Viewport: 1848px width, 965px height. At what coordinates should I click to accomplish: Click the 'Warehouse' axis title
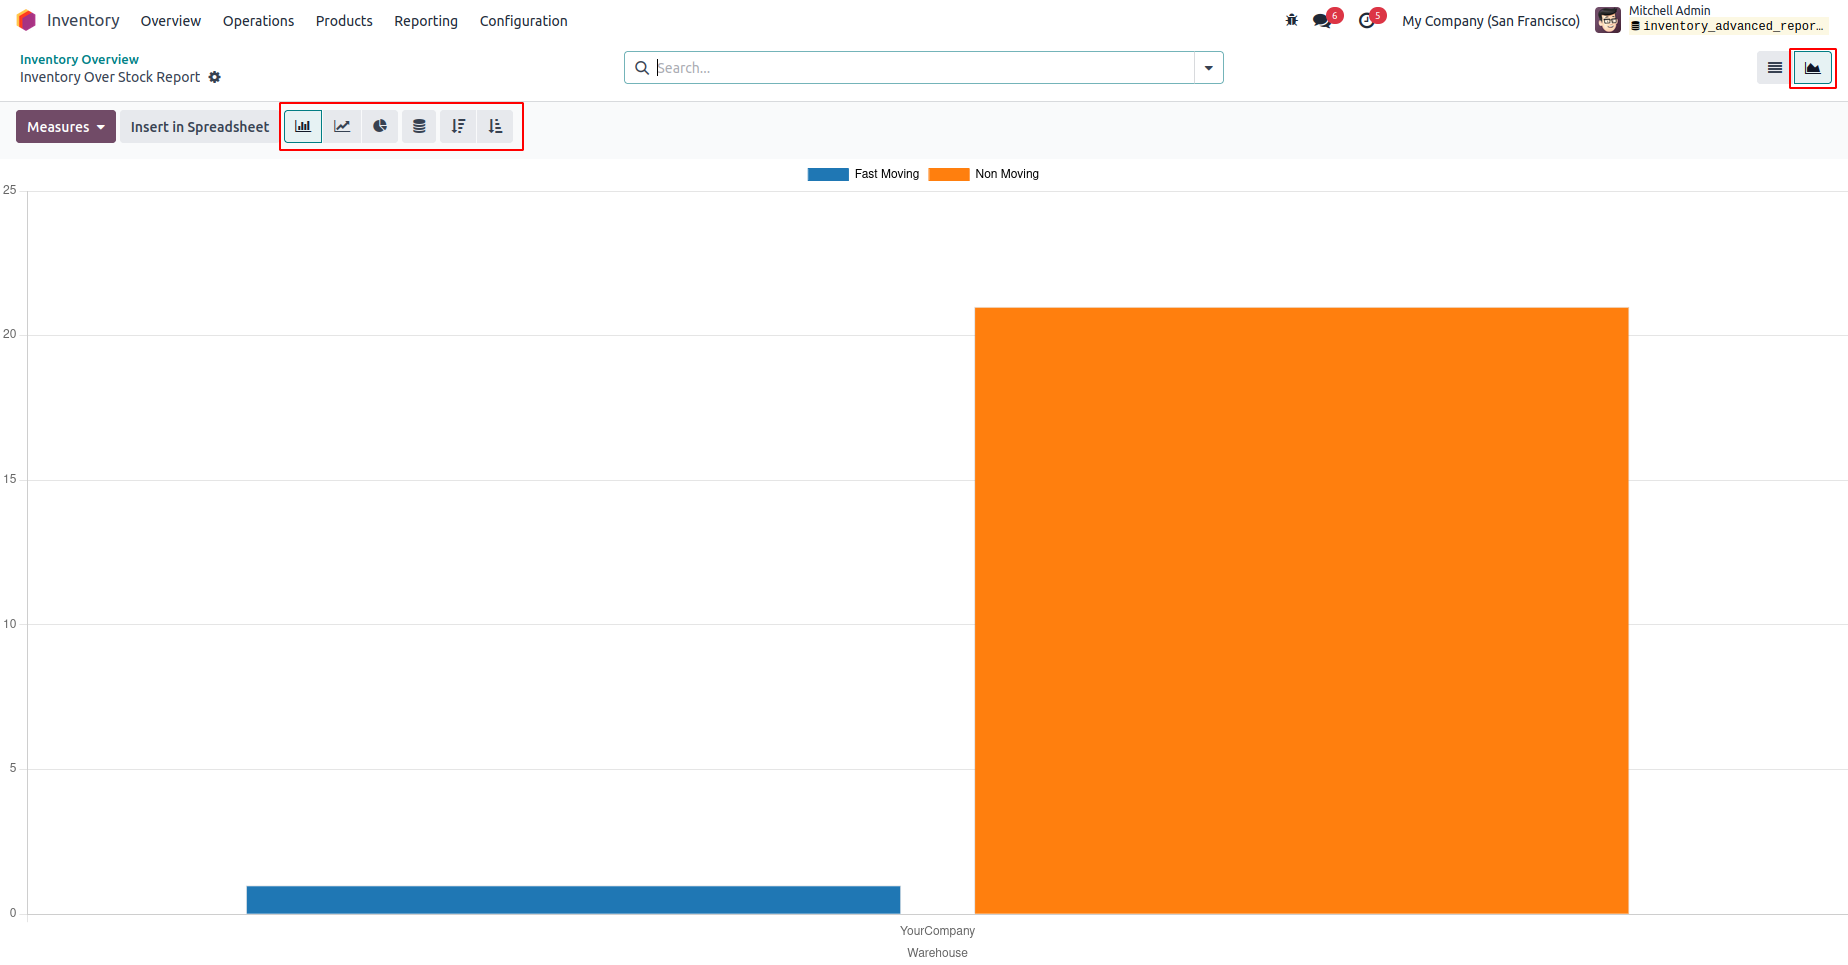(x=937, y=953)
